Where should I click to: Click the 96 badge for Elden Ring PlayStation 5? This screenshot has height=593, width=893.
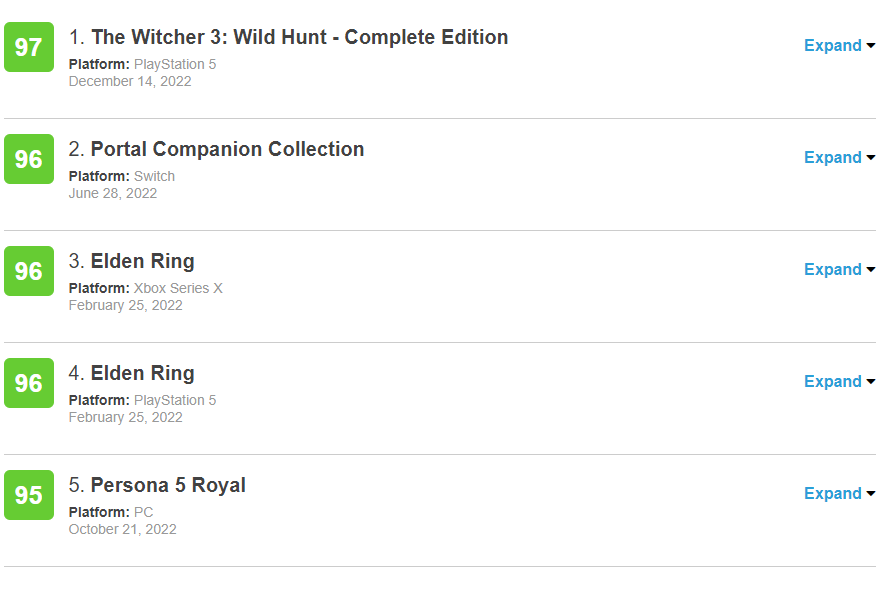coord(29,383)
